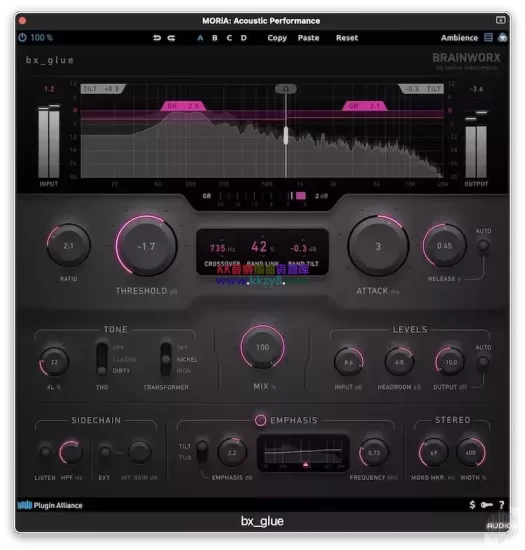
Task: Click the redo arrow icon
Action: tap(171, 38)
